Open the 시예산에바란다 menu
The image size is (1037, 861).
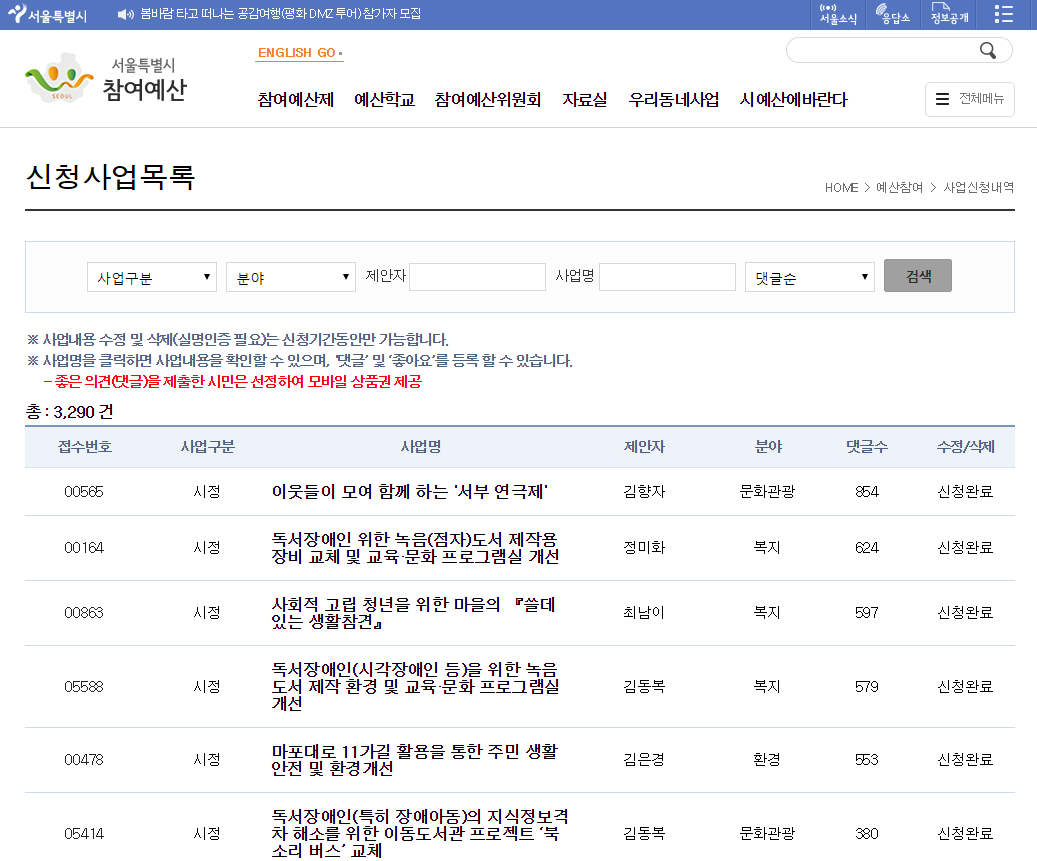794,100
